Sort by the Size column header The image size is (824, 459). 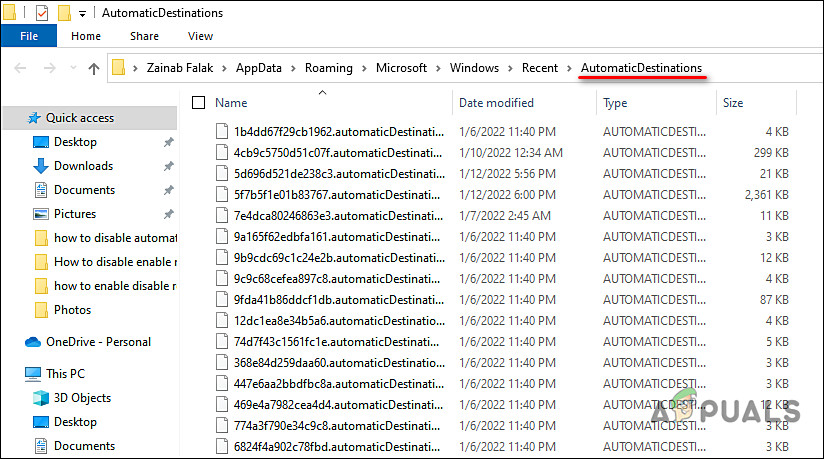click(733, 103)
